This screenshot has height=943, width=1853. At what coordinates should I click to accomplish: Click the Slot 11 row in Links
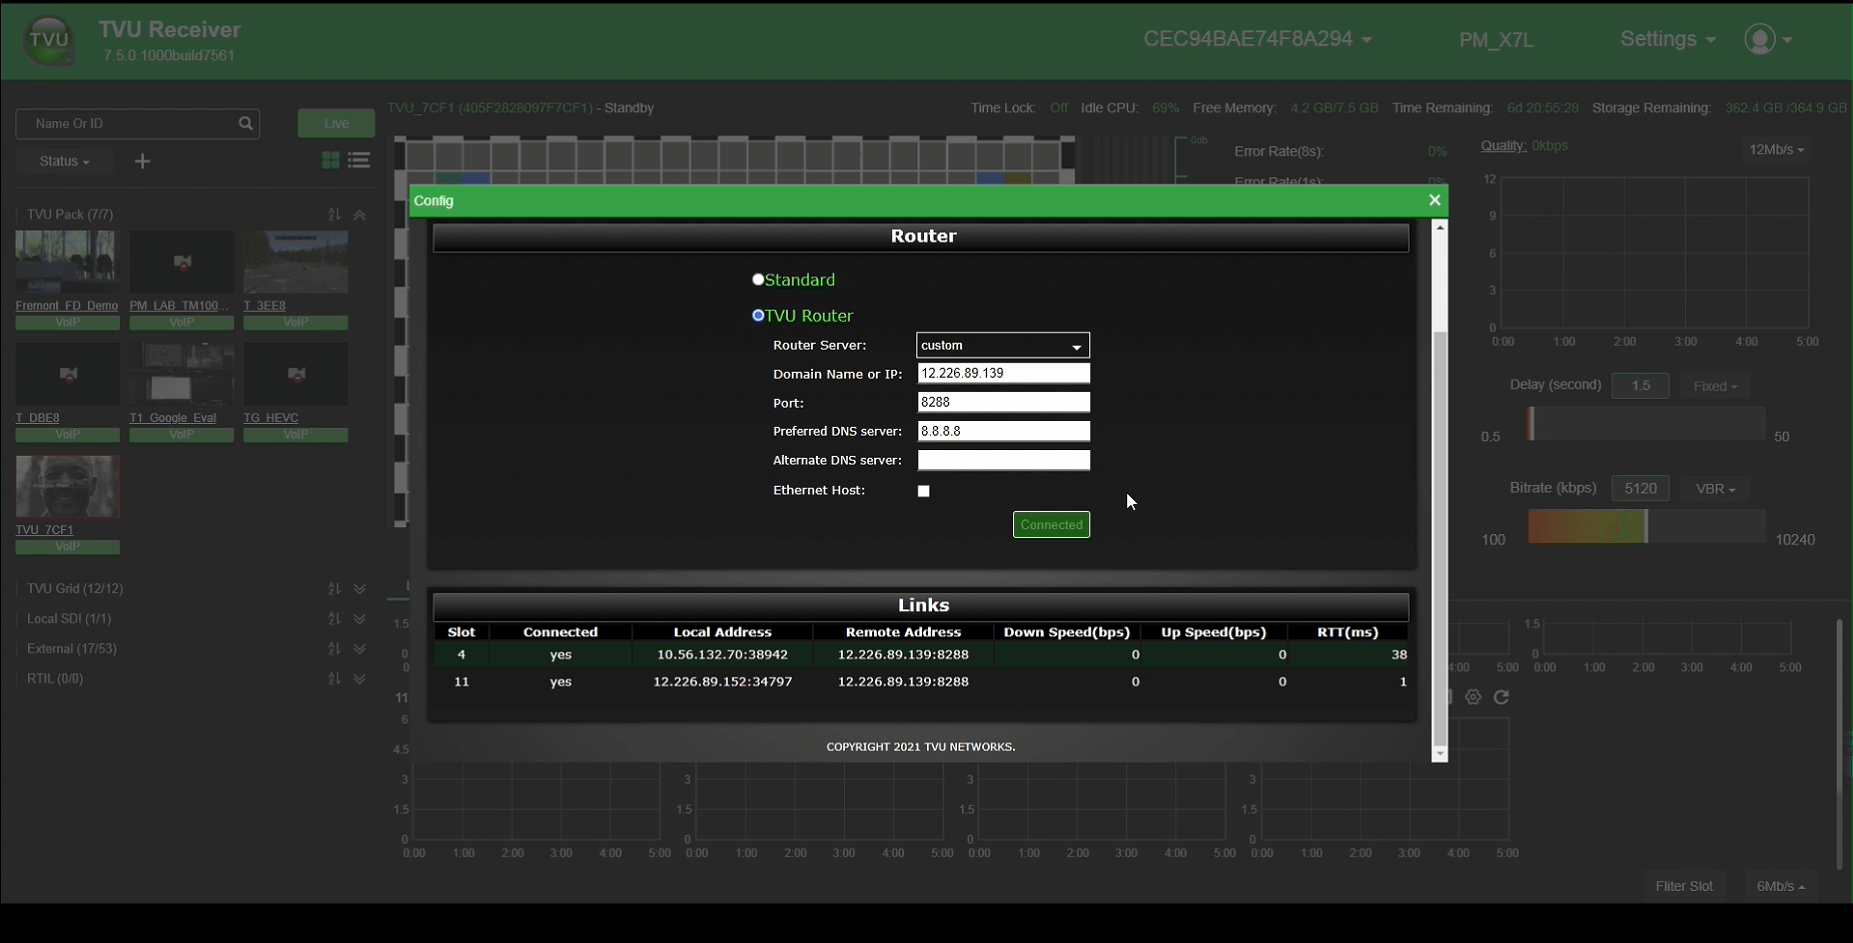921,682
